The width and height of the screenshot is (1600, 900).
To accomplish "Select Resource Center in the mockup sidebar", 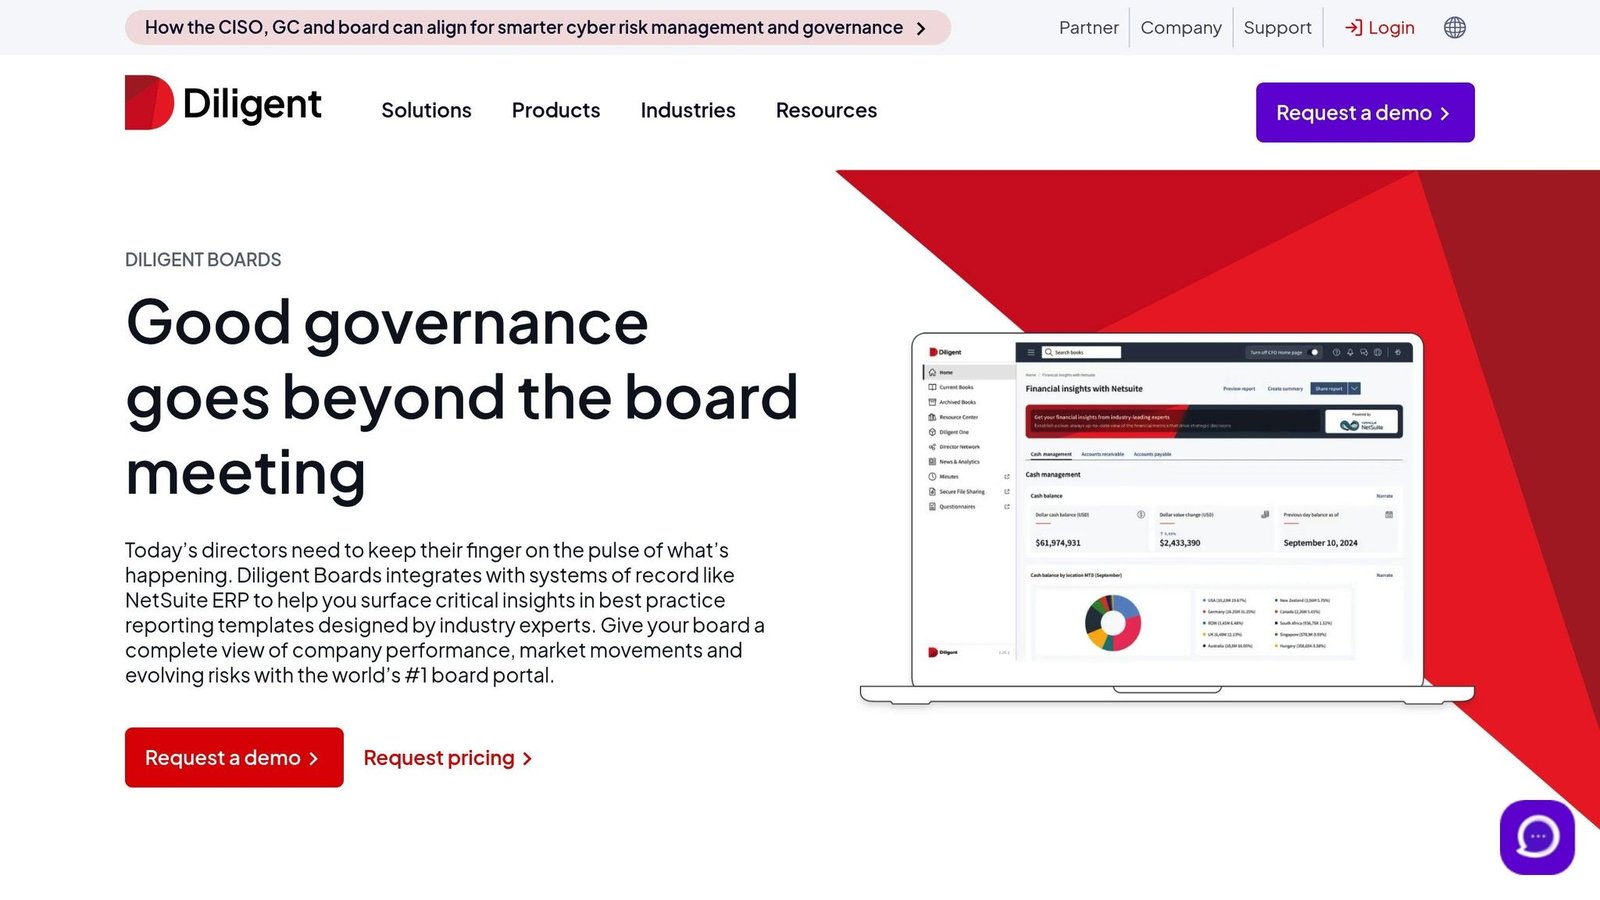I will (x=953, y=417).
